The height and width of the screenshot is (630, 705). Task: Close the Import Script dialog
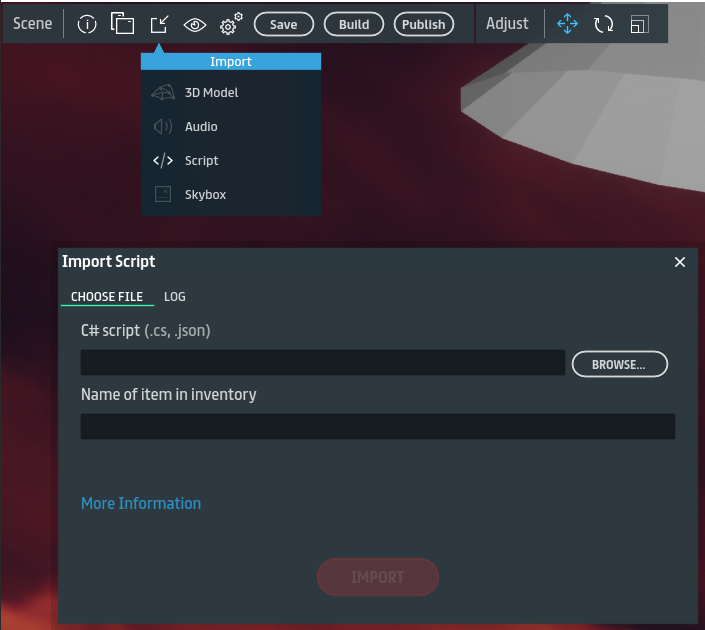[x=680, y=262]
